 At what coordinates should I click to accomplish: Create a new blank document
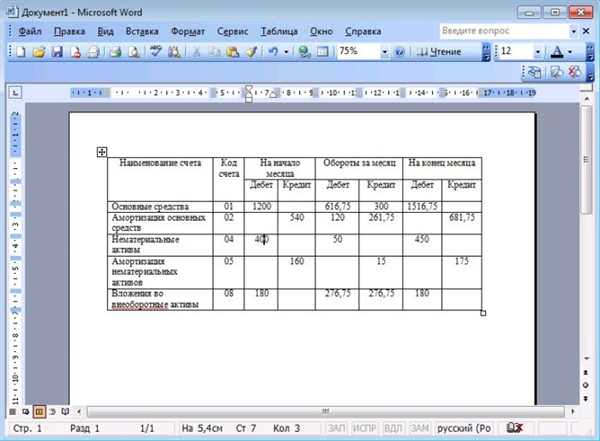pos(21,52)
